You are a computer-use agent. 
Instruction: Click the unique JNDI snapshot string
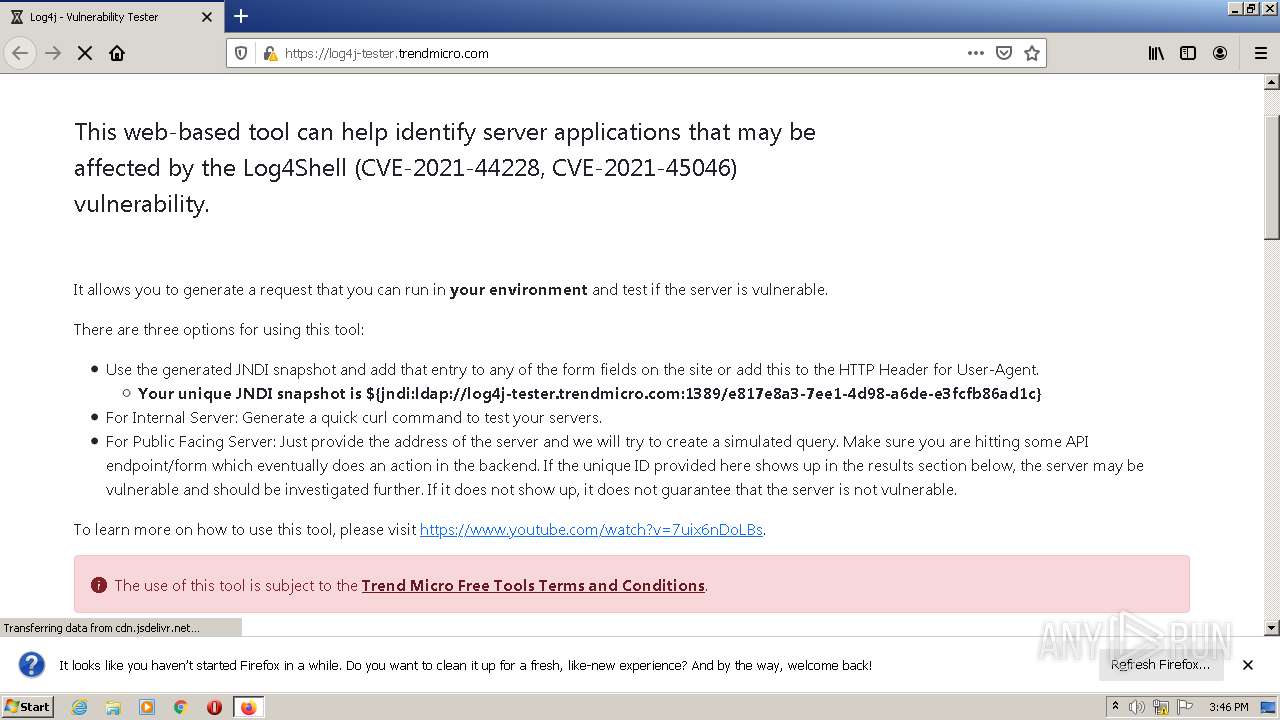pos(704,394)
